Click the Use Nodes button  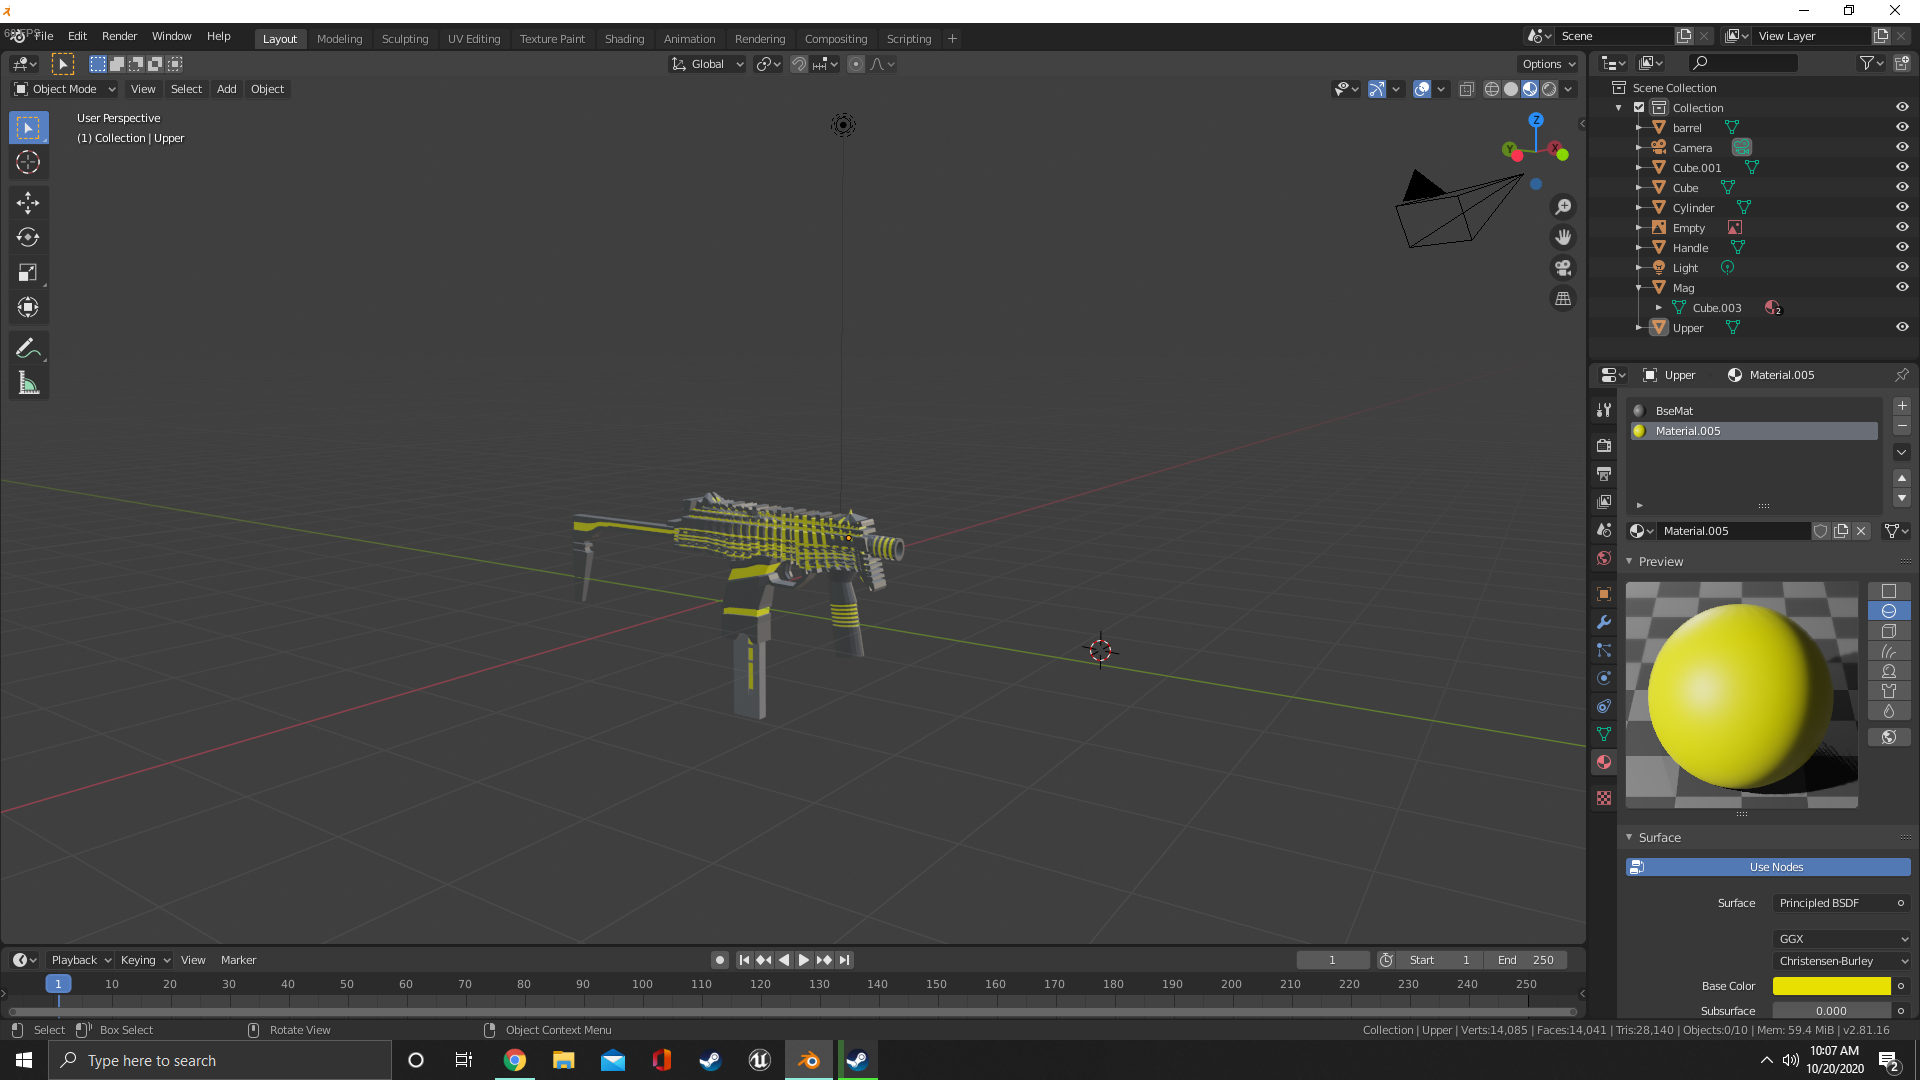(x=1774, y=866)
